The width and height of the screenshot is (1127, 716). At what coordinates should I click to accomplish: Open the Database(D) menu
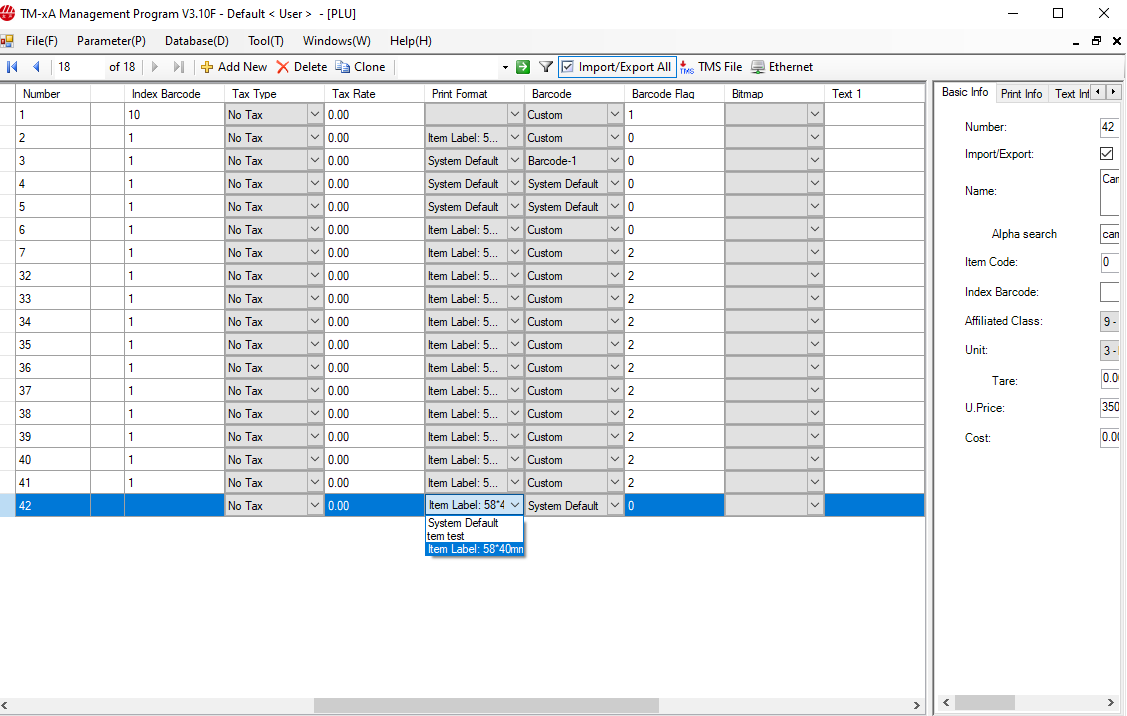point(196,41)
